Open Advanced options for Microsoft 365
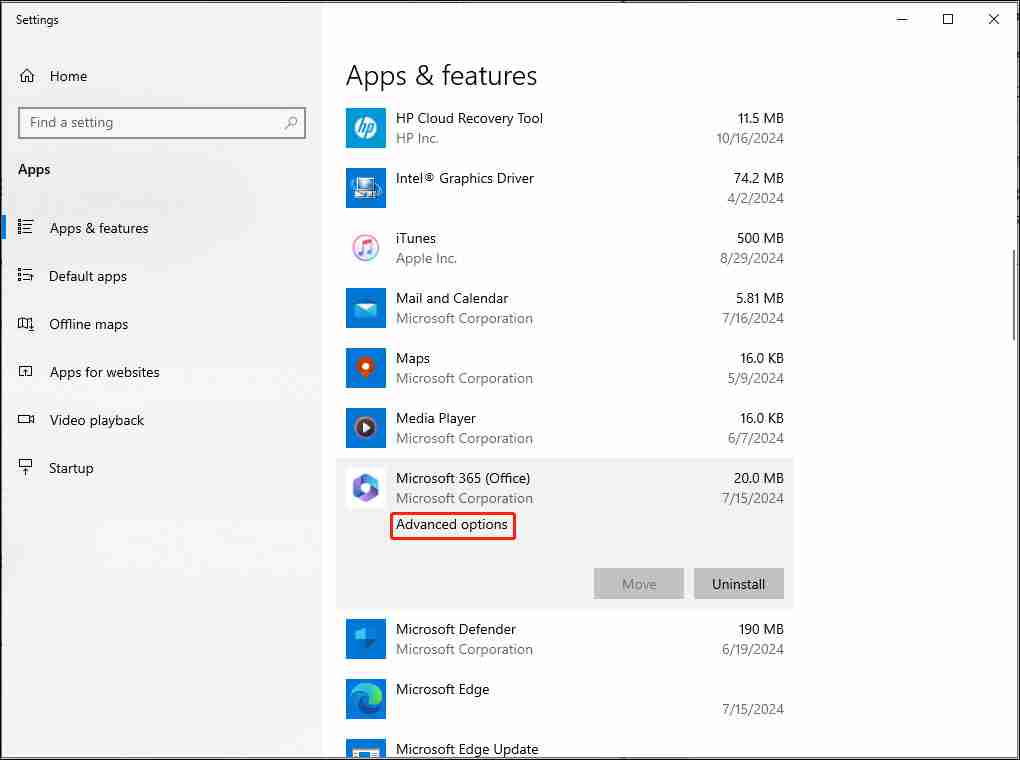This screenshot has height=760, width=1020. pos(452,524)
